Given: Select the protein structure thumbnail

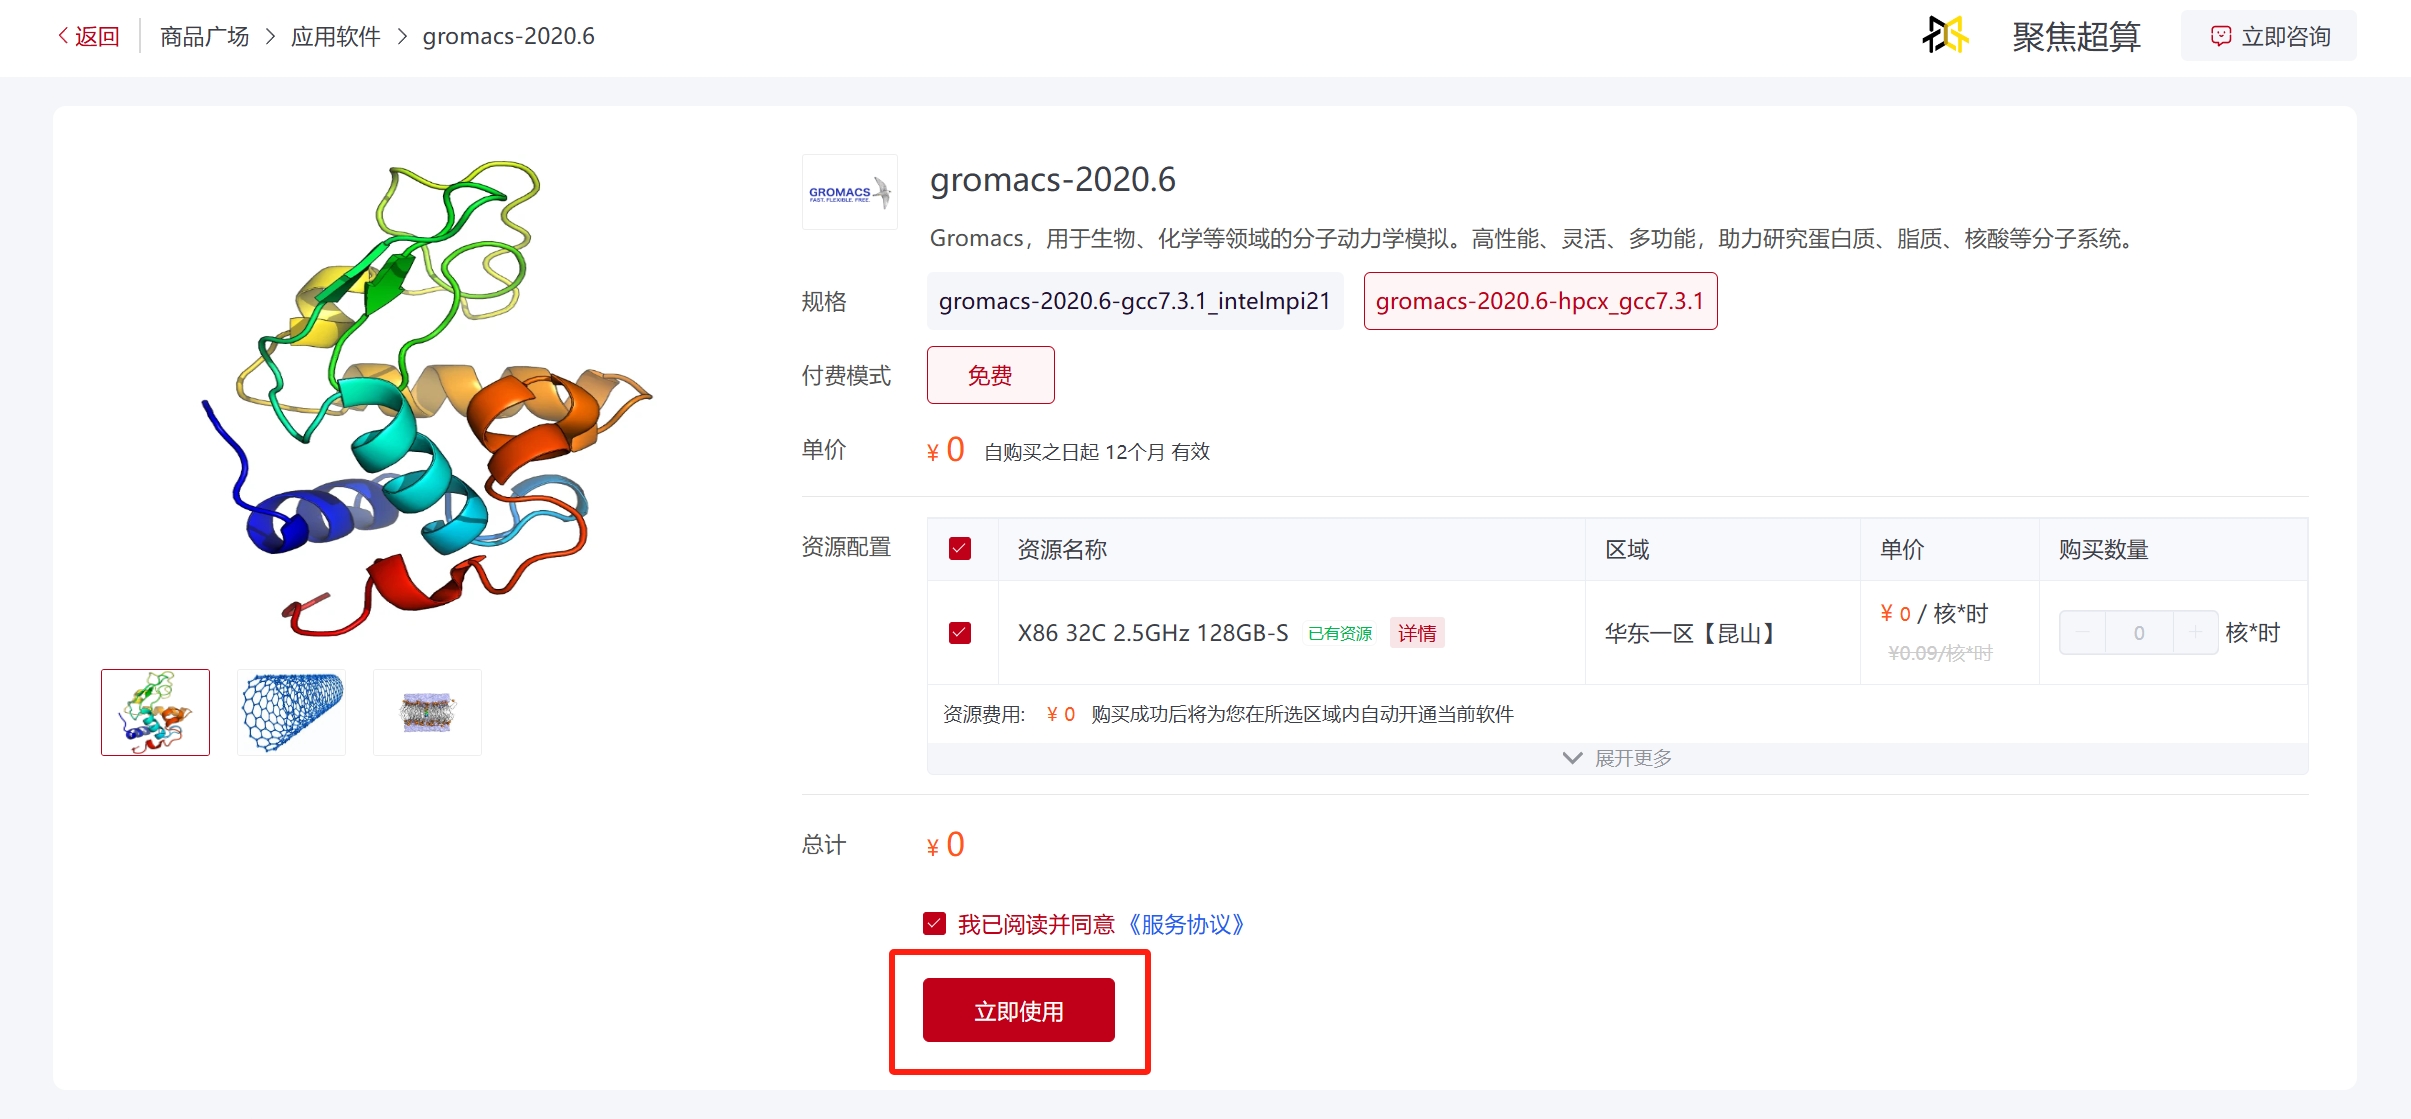Looking at the screenshot, I should tap(155, 712).
